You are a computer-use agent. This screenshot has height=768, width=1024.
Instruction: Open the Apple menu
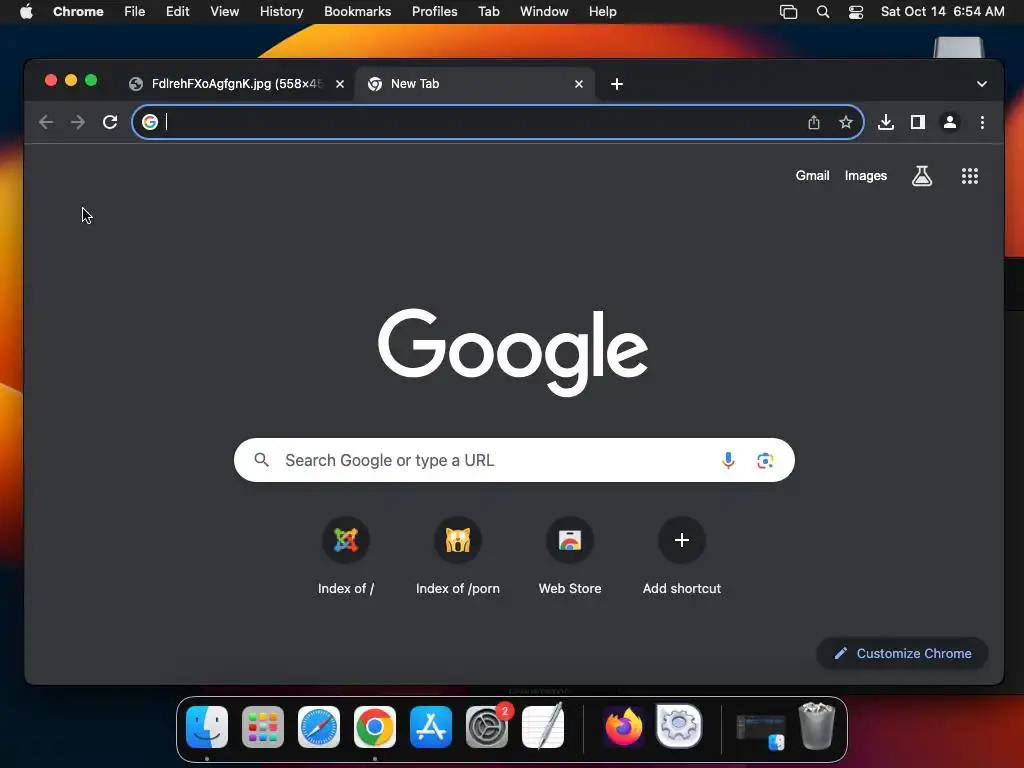(26, 12)
